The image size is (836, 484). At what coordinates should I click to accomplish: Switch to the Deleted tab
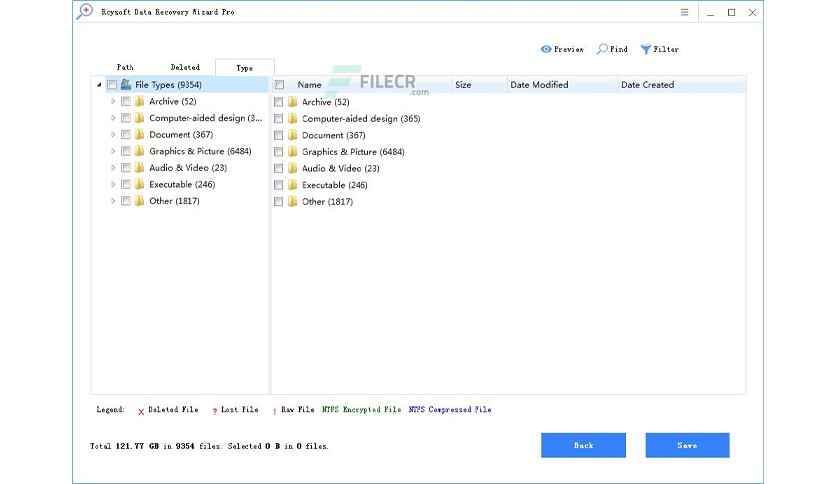coord(185,67)
